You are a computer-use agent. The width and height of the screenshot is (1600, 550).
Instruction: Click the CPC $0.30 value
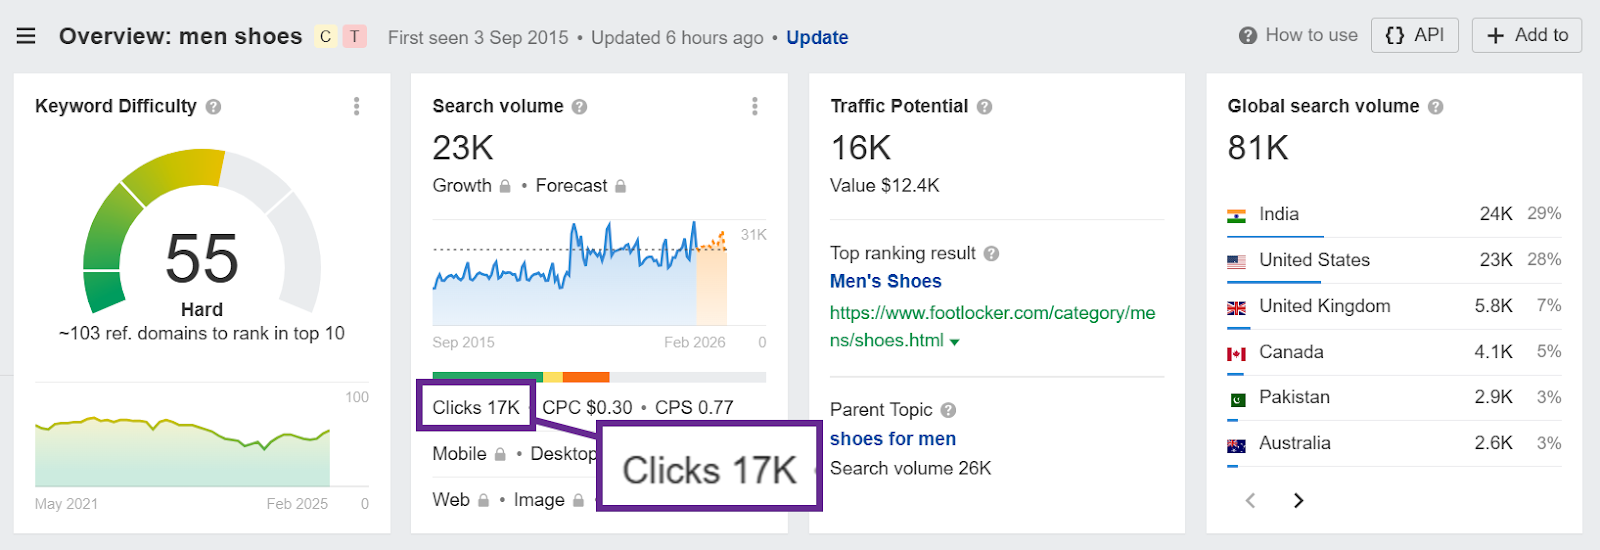point(587,407)
